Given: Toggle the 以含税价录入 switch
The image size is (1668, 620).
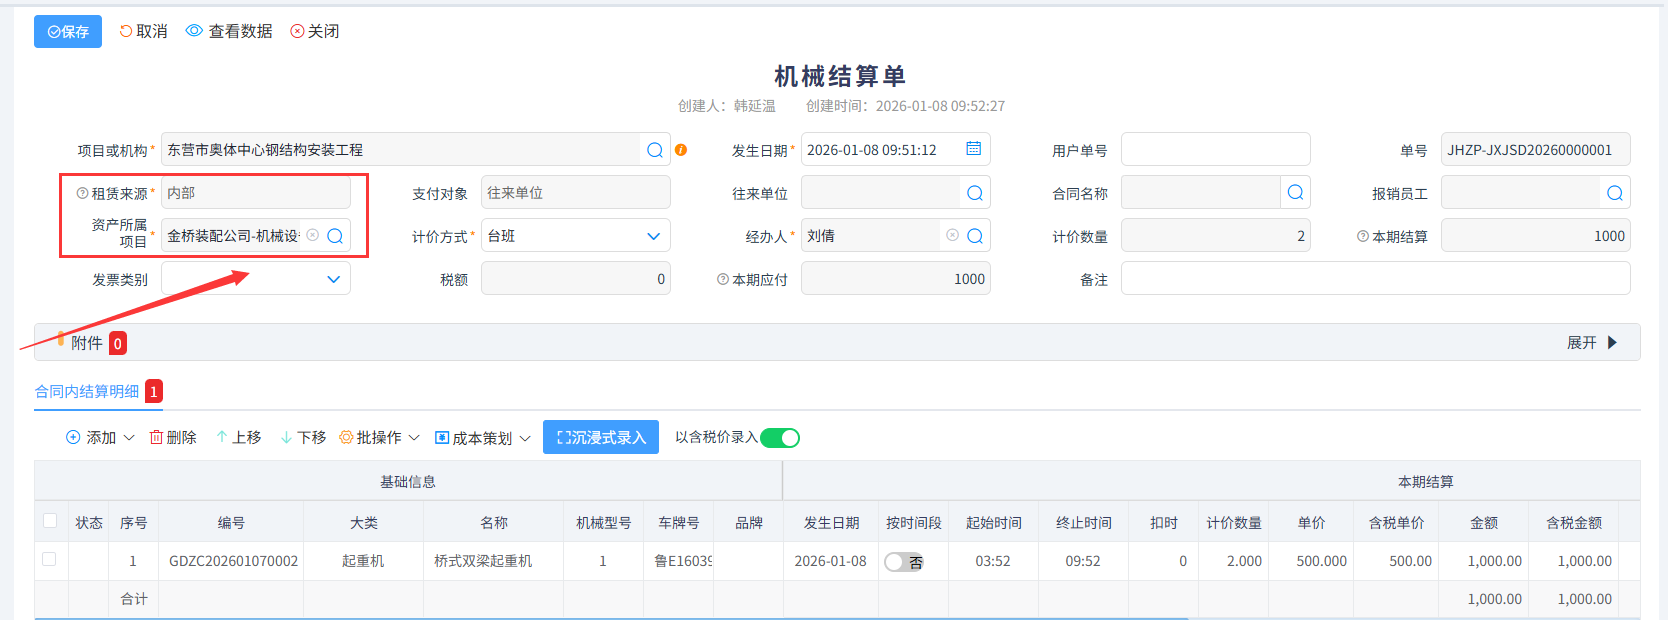Looking at the screenshot, I should click(x=780, y=438).
